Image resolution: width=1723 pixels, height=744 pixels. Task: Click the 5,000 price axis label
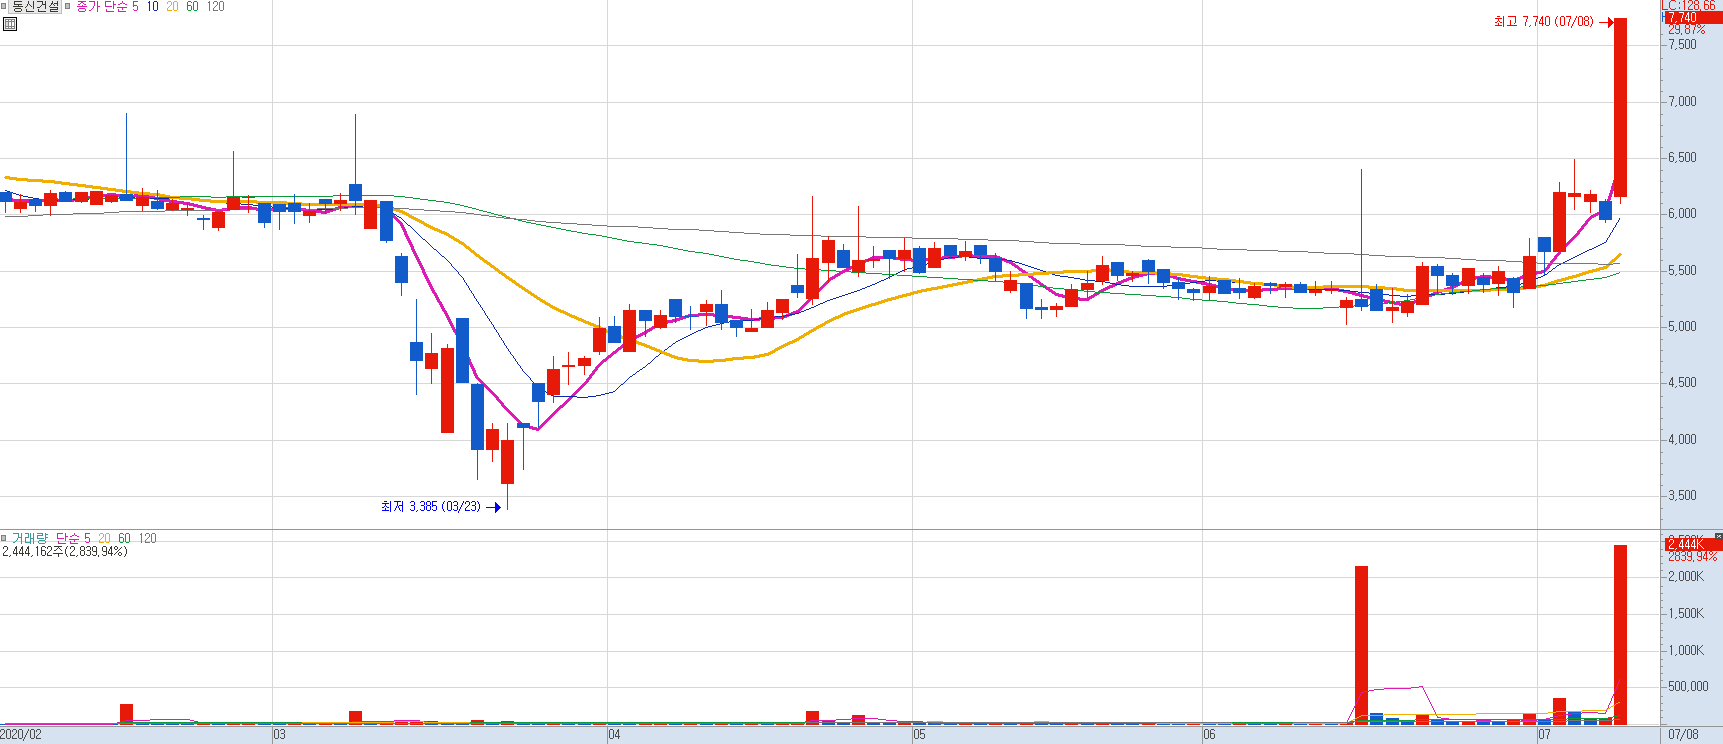click(1682, 326)
